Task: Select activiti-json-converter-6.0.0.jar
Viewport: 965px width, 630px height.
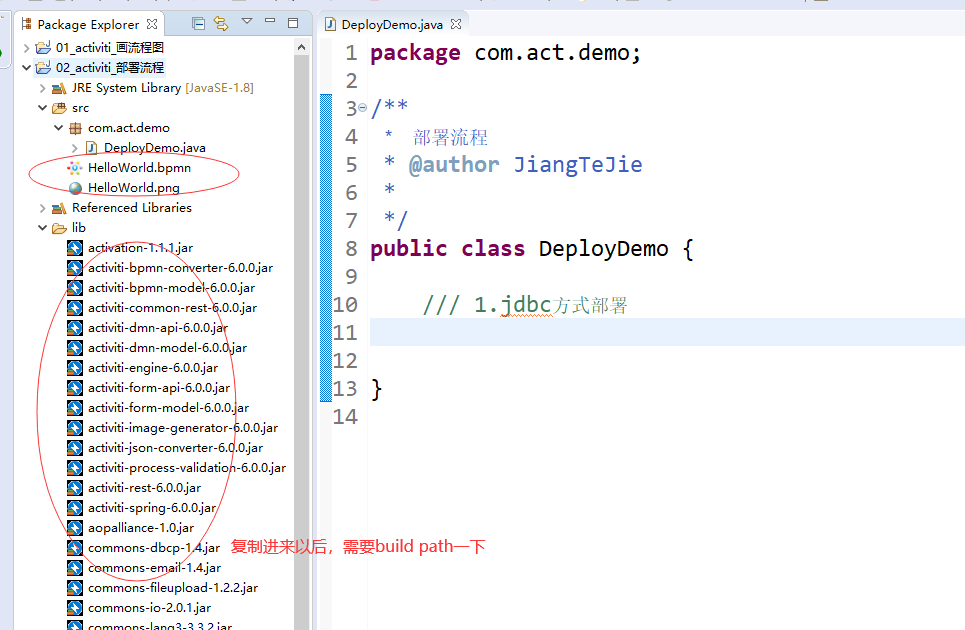Action: (175, 448)
